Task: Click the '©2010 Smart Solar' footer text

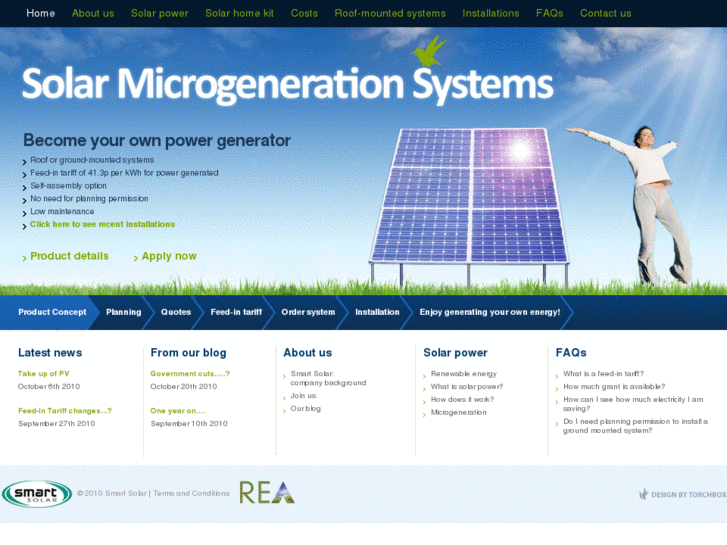Action: coord(112,493)
